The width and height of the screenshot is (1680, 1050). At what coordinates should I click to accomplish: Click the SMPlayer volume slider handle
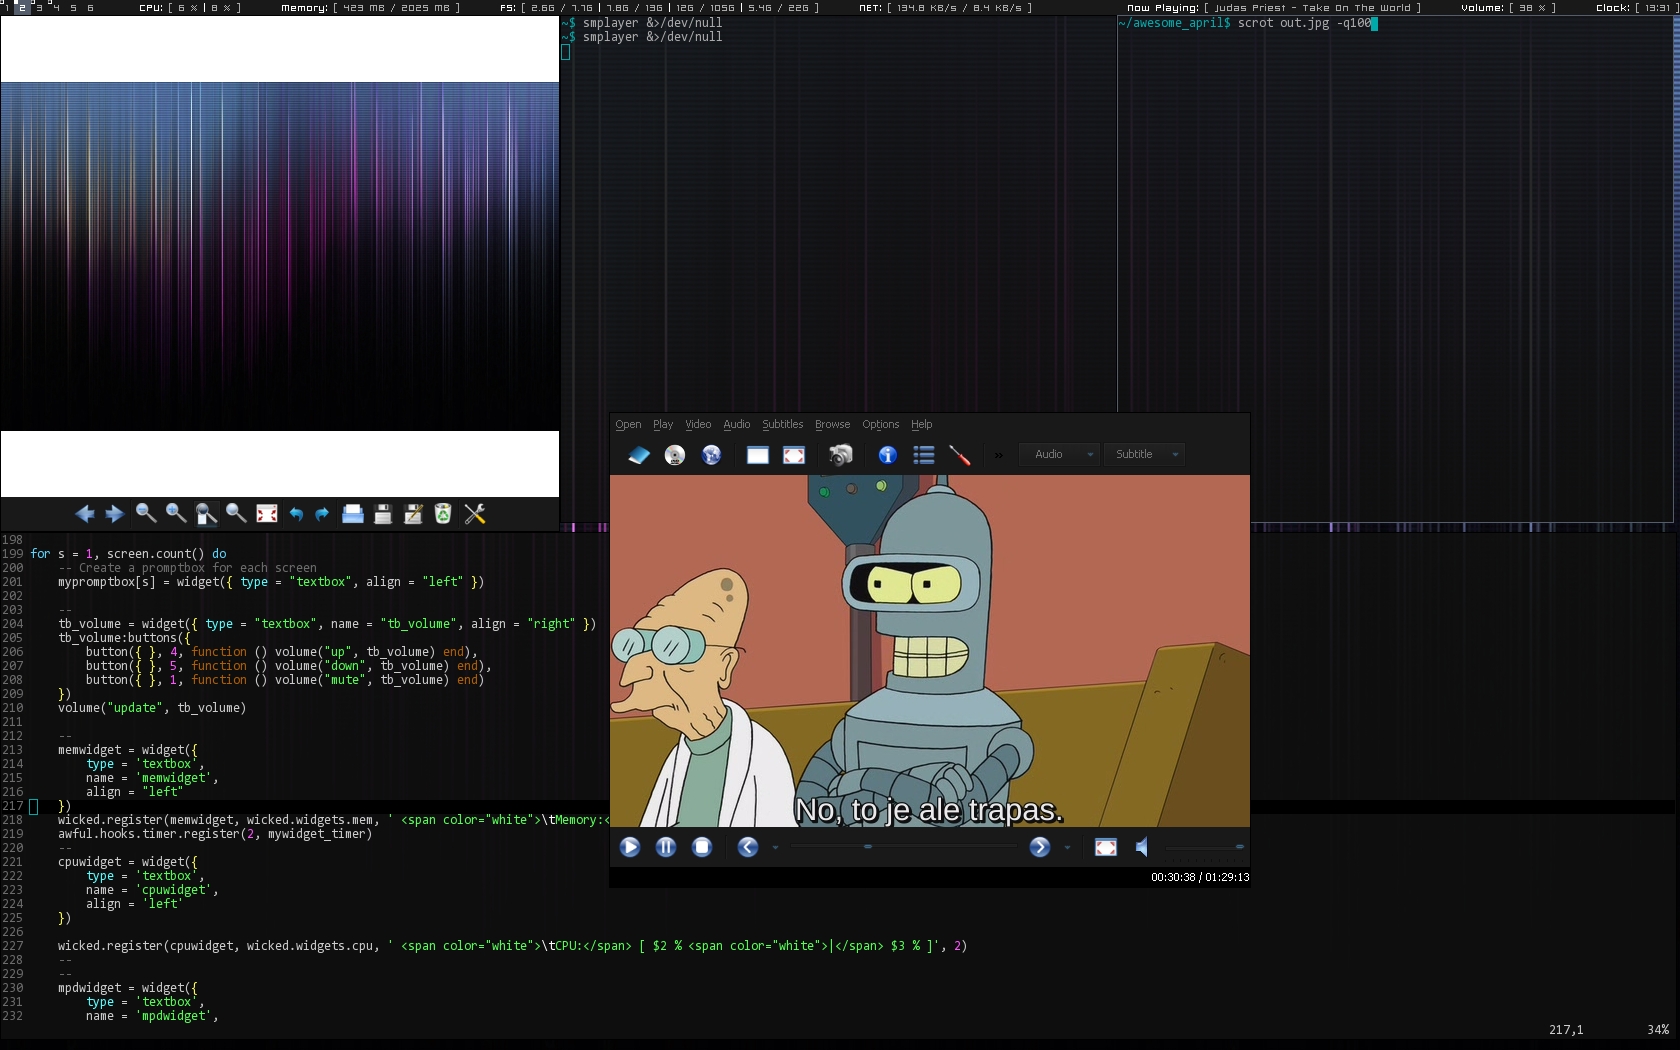[1239, 846]
